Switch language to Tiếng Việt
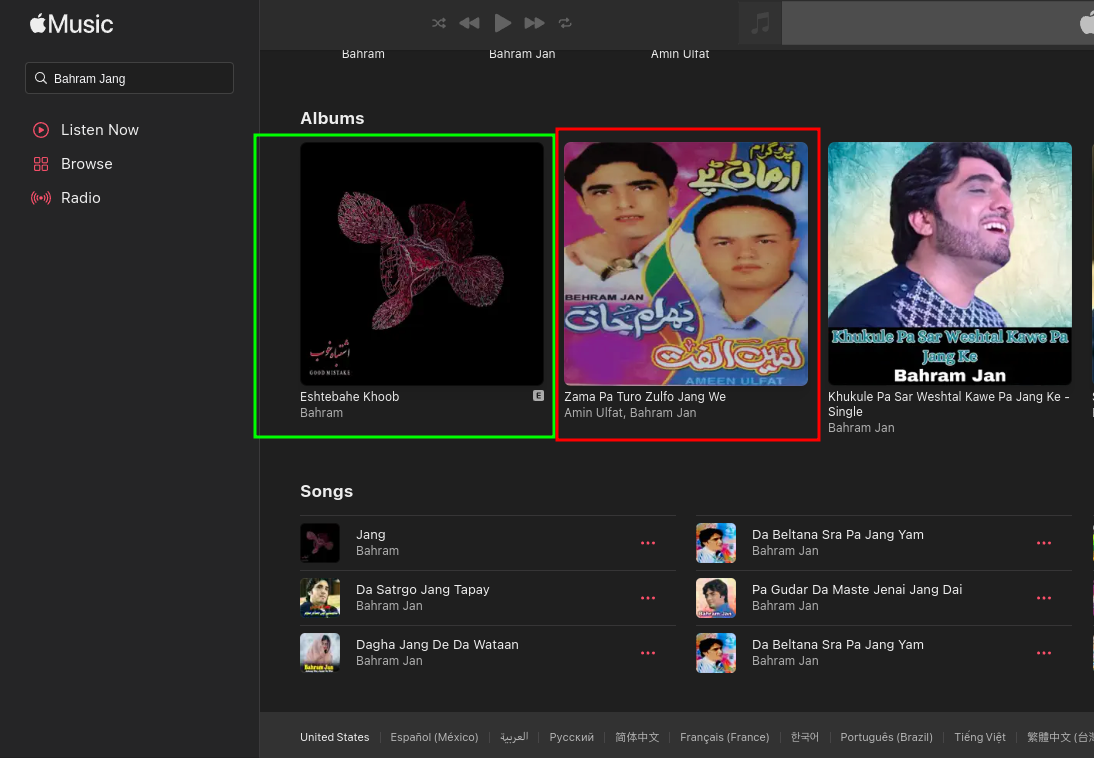This screenshot has height=758, width=1094. [x=980, y=737]
